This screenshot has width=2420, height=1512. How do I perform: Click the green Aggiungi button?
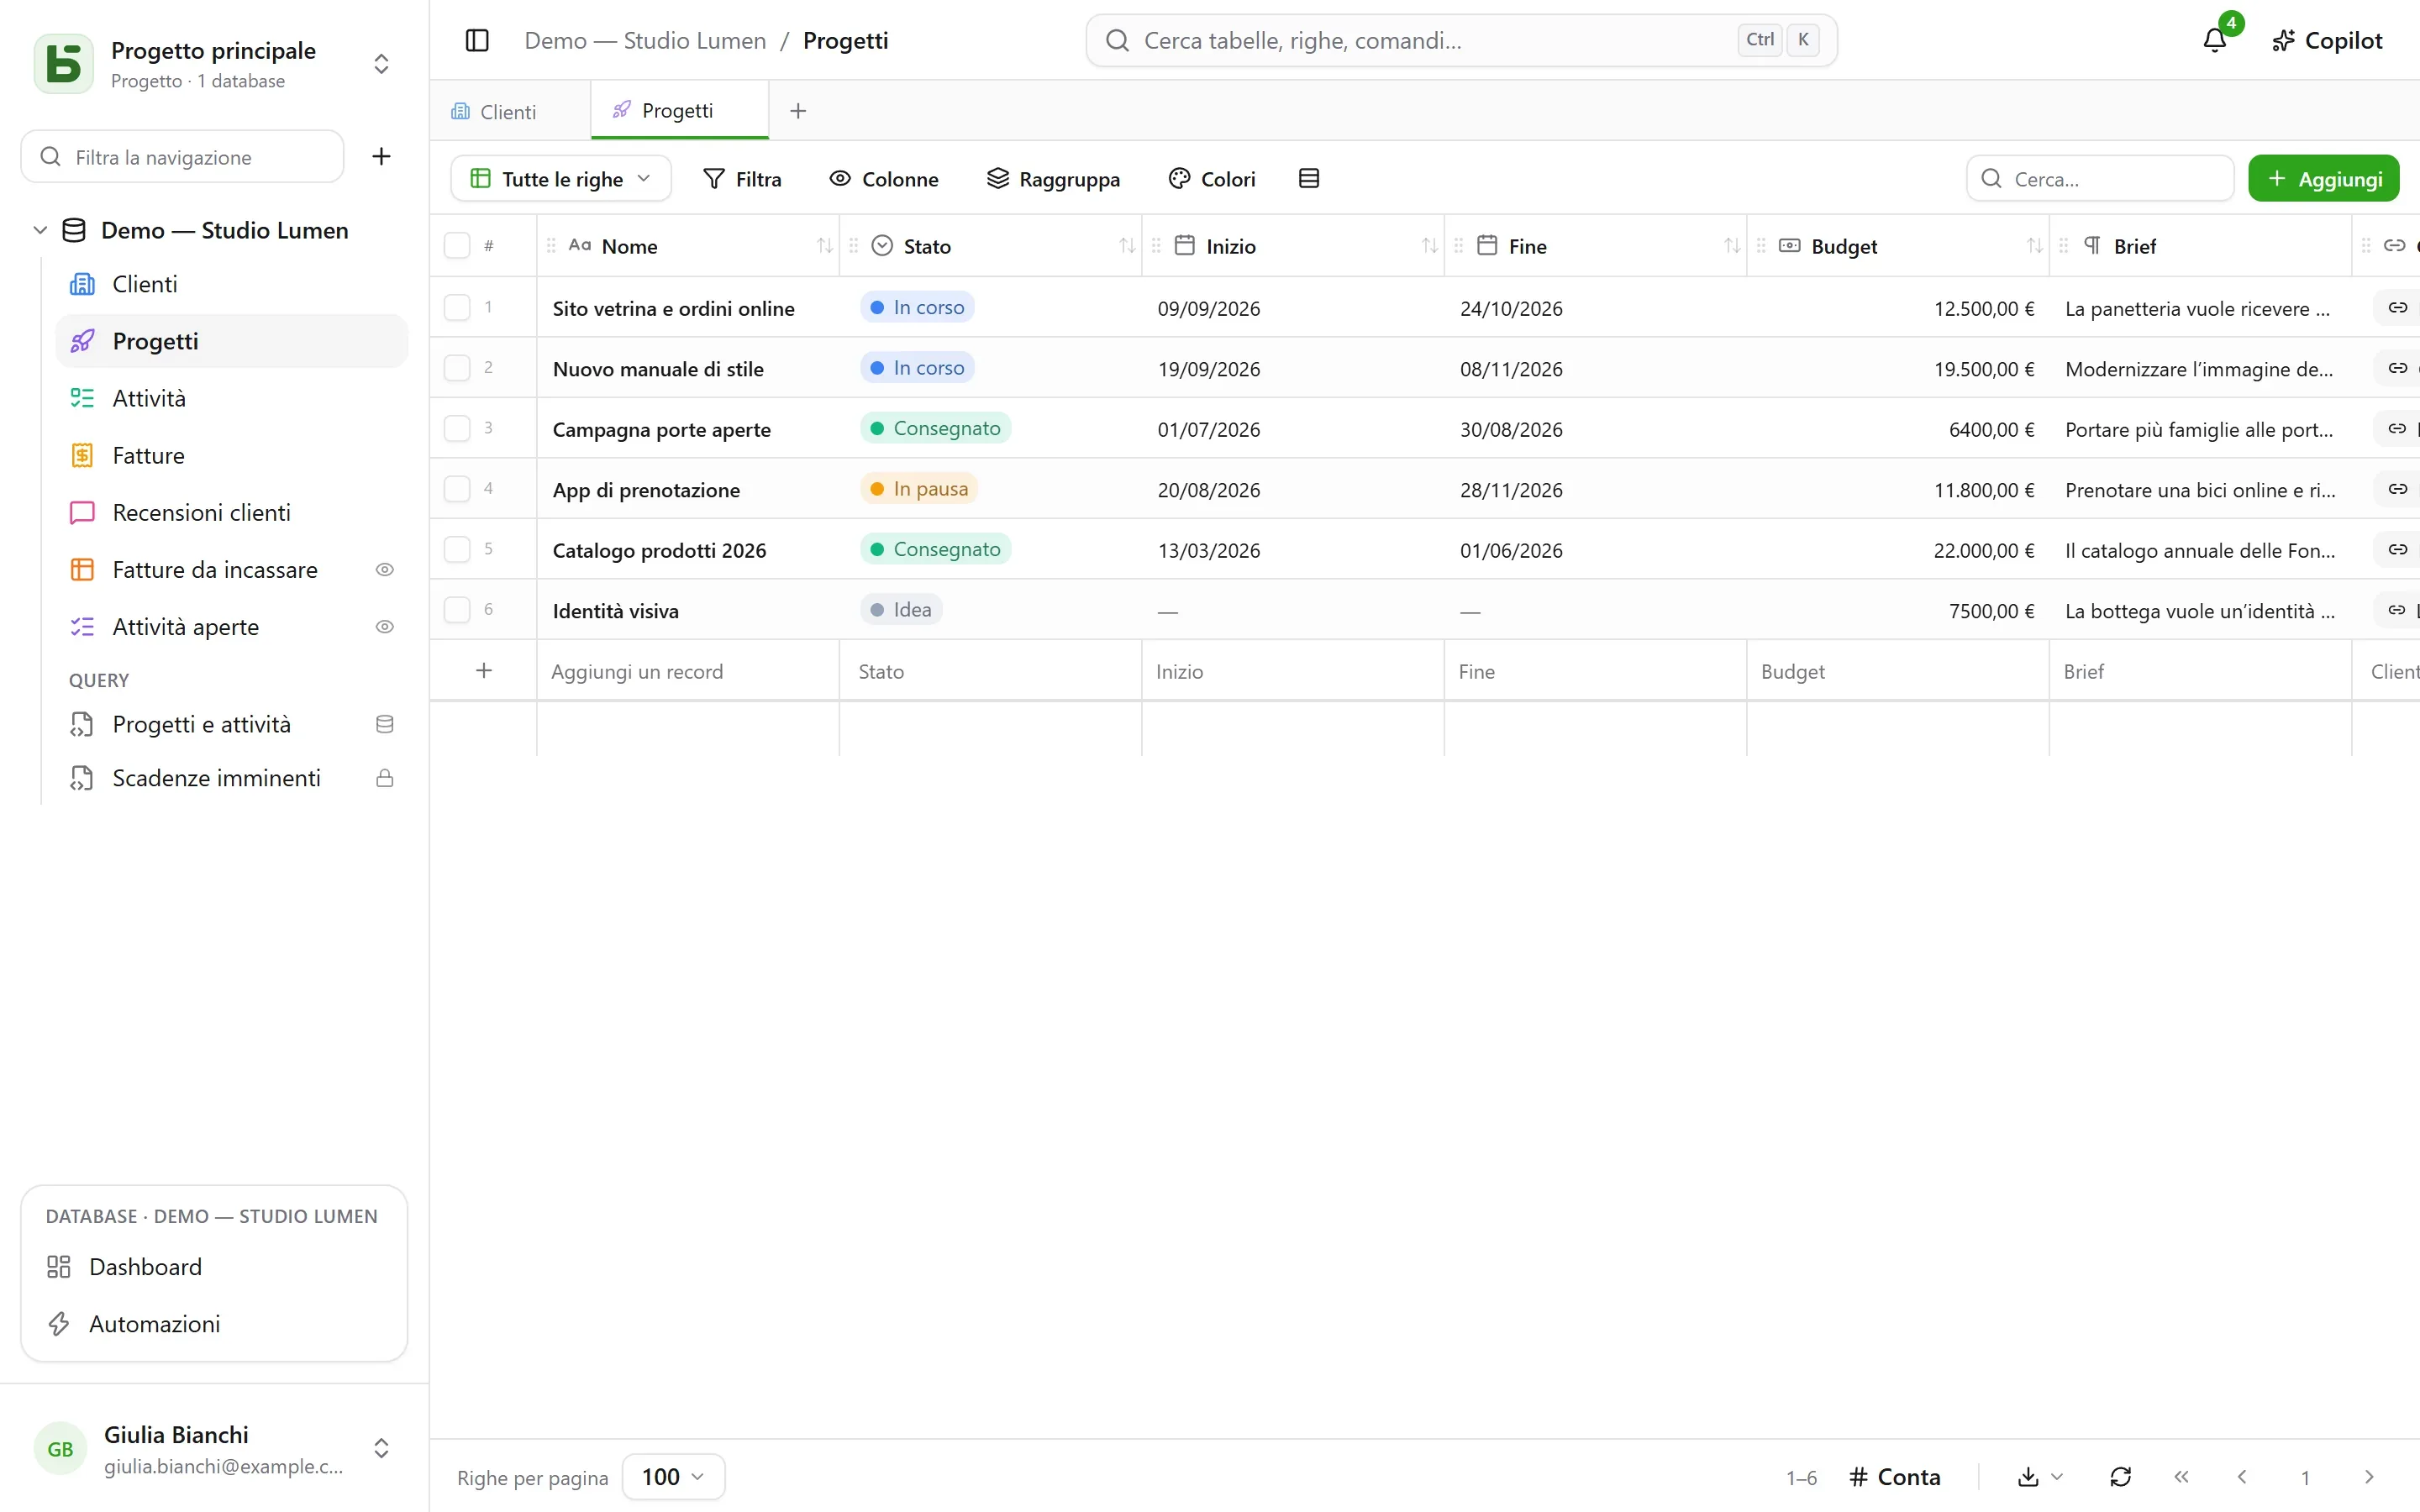pyautogui.click(x=2324, y=179)
